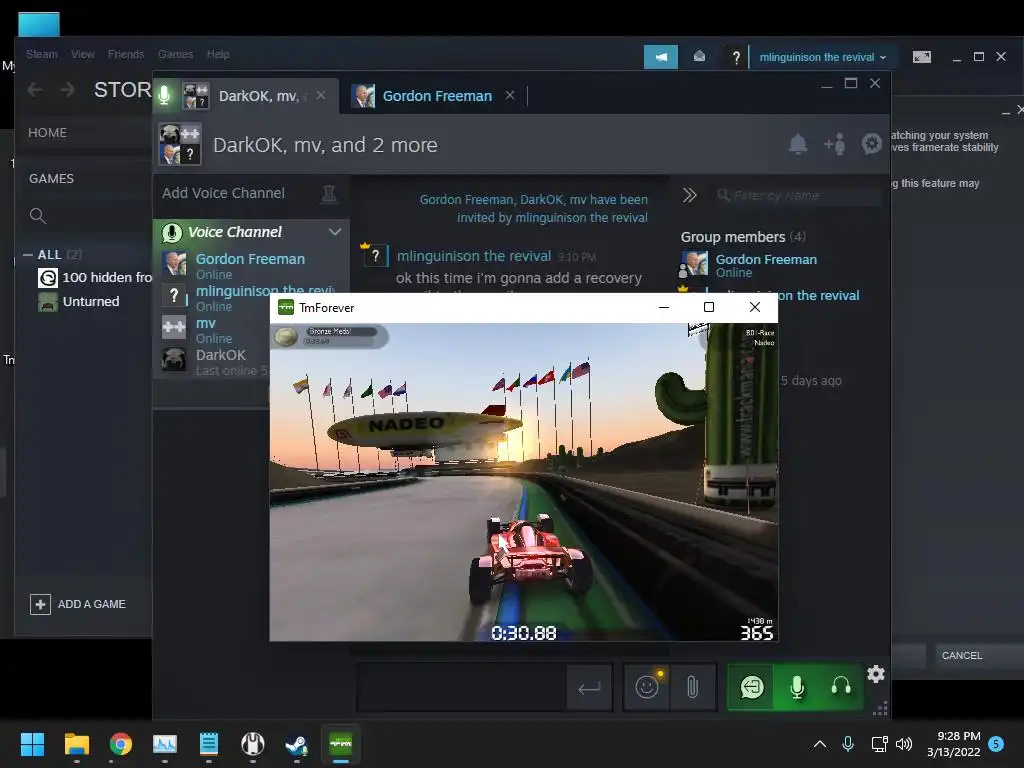Open the emoticon picker smiley icon
This screenshot has width=1024, height=768.
(x=647, y=687)
